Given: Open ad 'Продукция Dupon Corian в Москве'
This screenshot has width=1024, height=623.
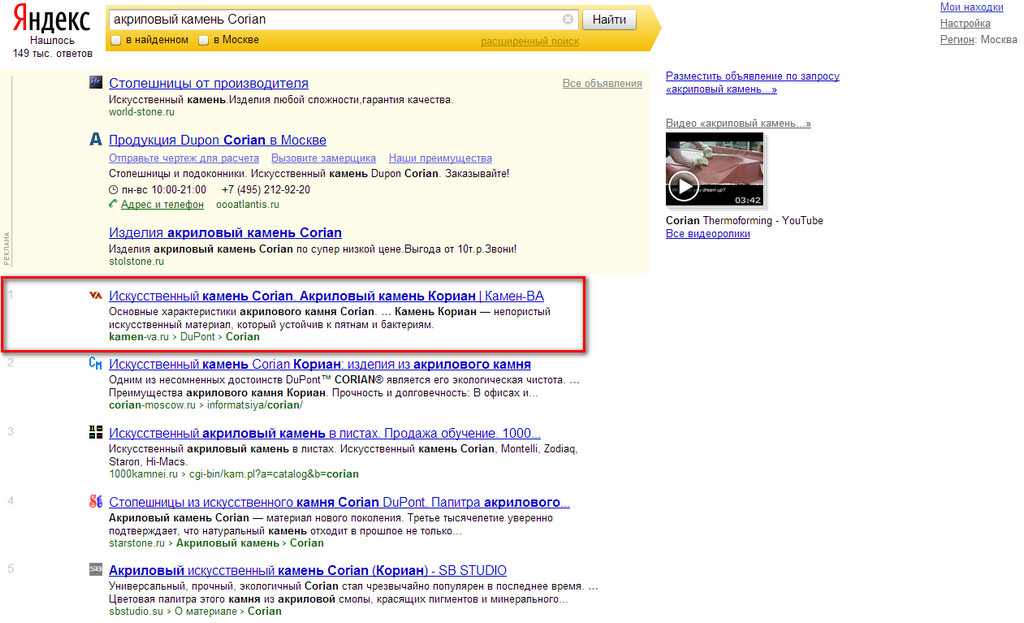Looking at the screenshot, I should point(217,140).
